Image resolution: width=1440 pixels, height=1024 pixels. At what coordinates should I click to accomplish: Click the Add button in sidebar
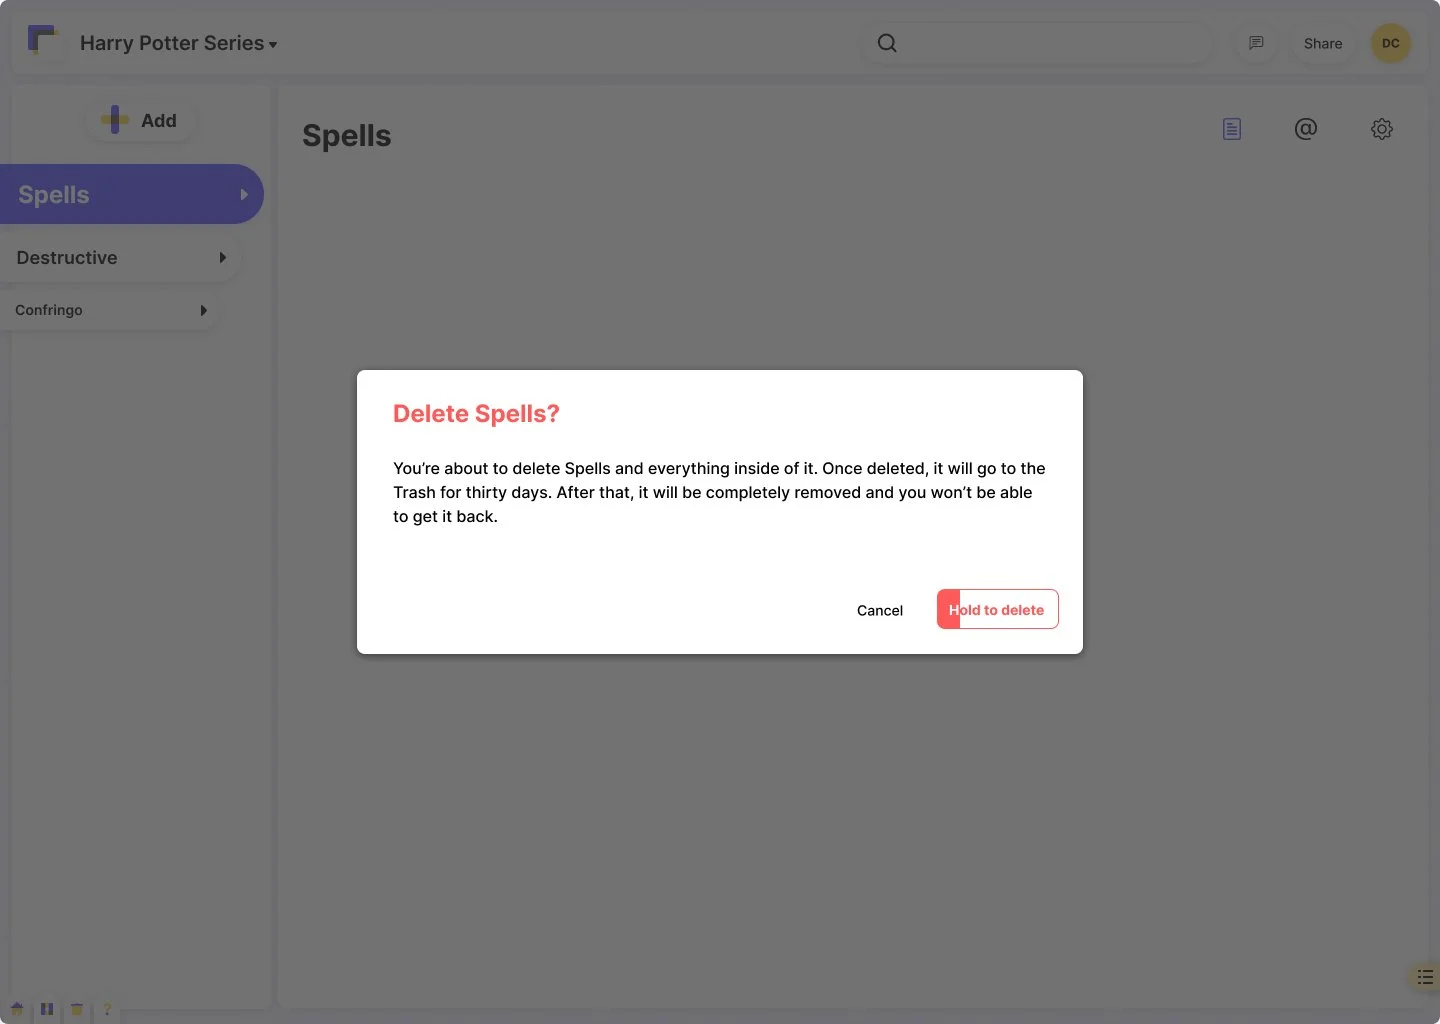(x=139, y=120)
